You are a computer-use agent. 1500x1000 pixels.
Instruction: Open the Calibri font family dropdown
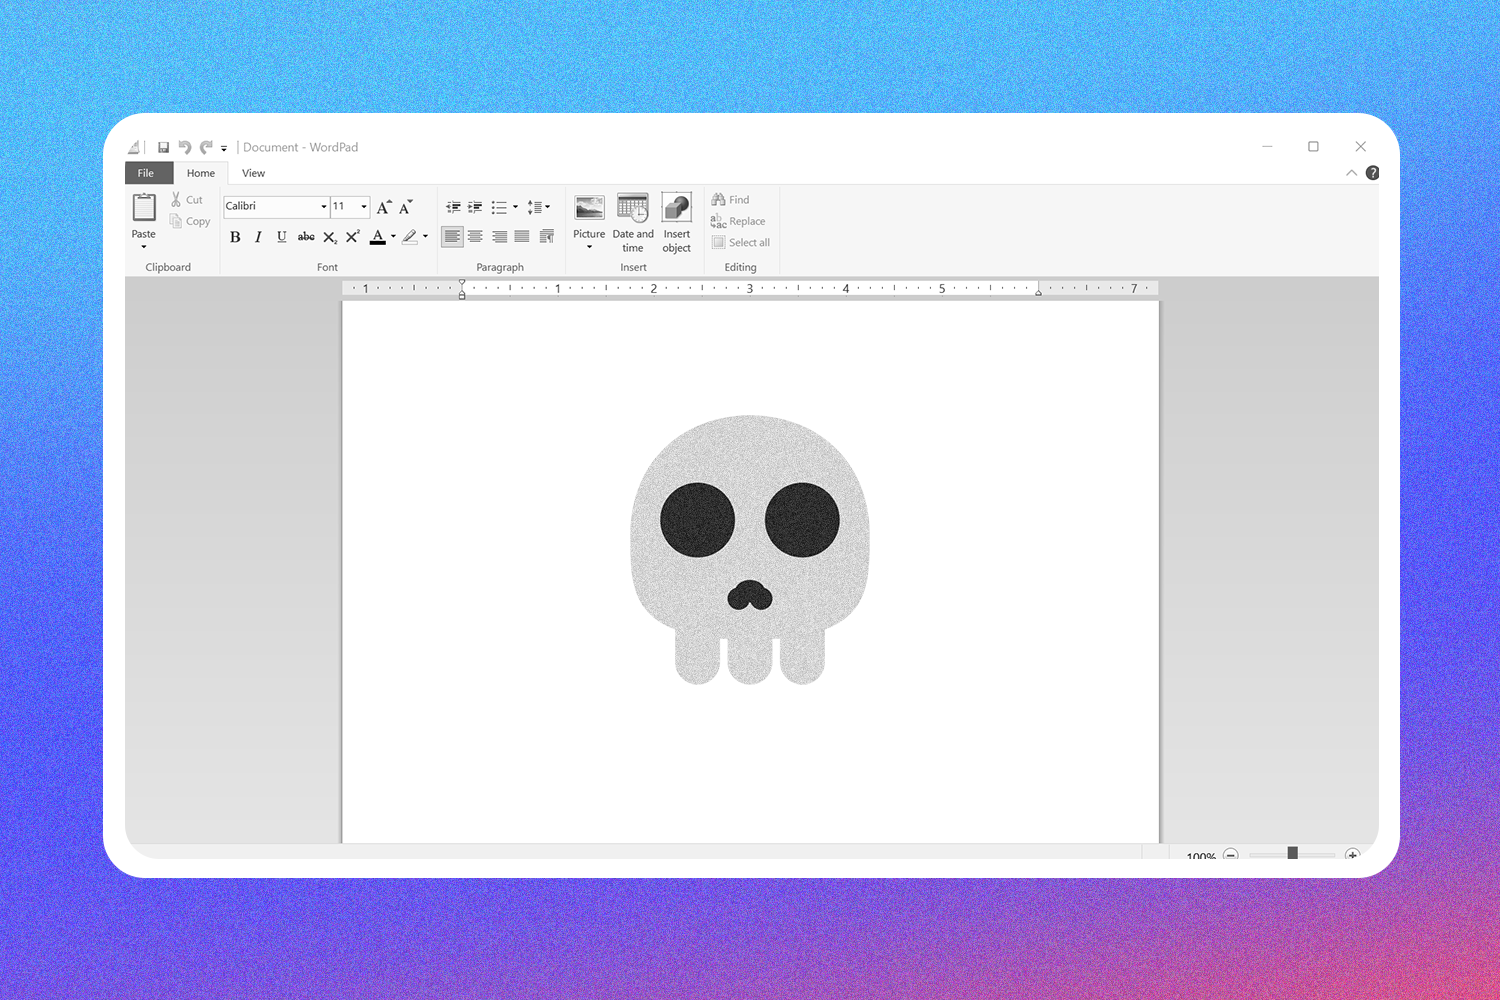323,207
